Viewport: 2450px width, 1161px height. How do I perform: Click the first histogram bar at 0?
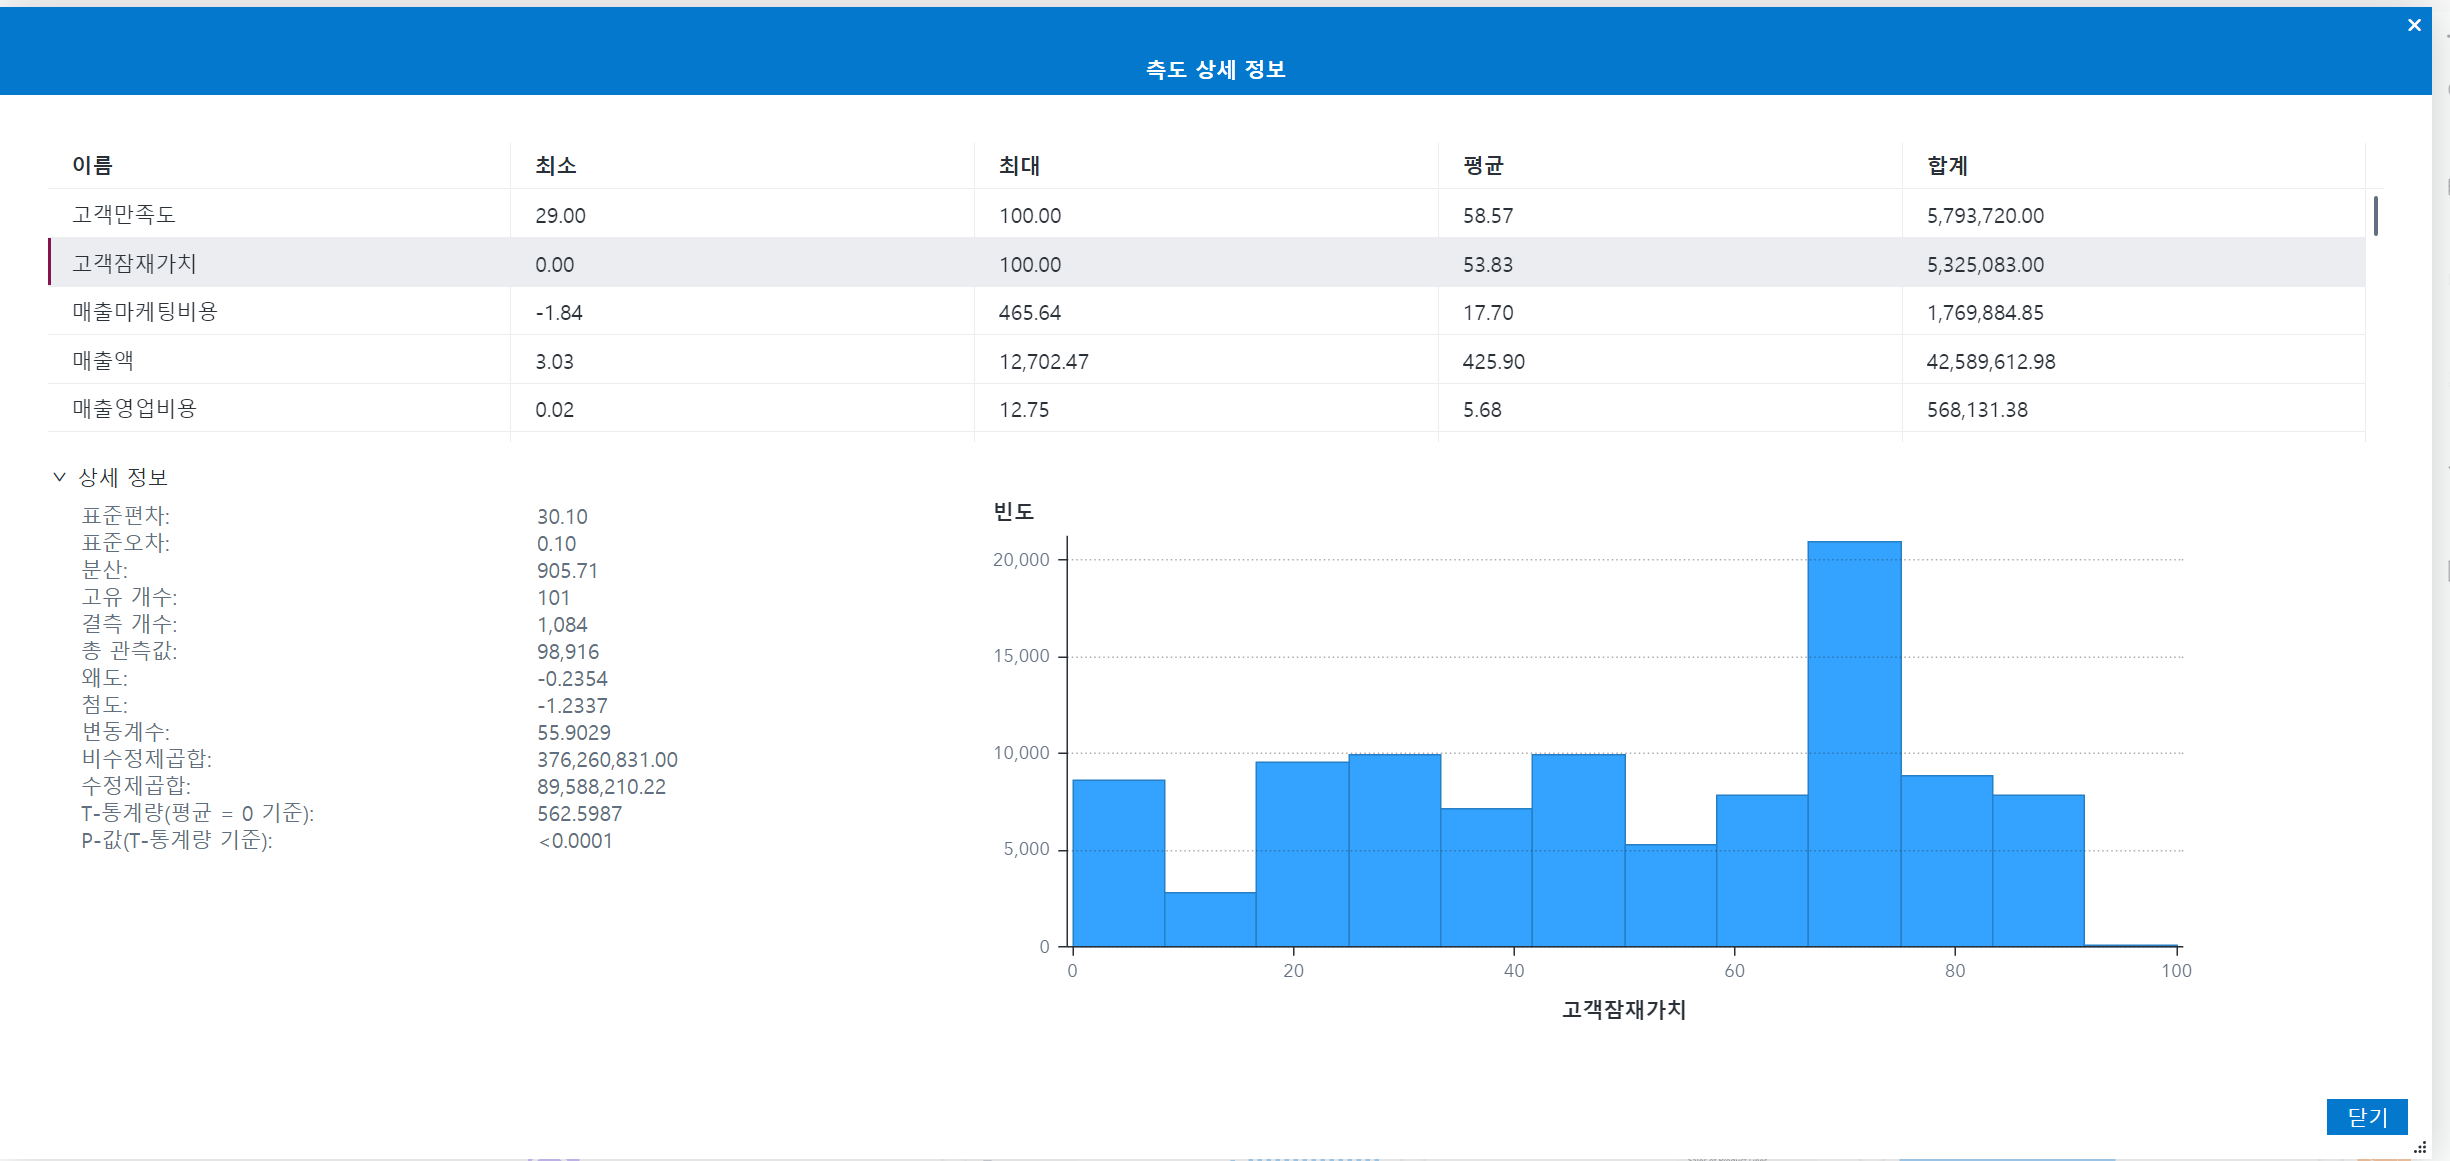click(x=1118, y=863)
